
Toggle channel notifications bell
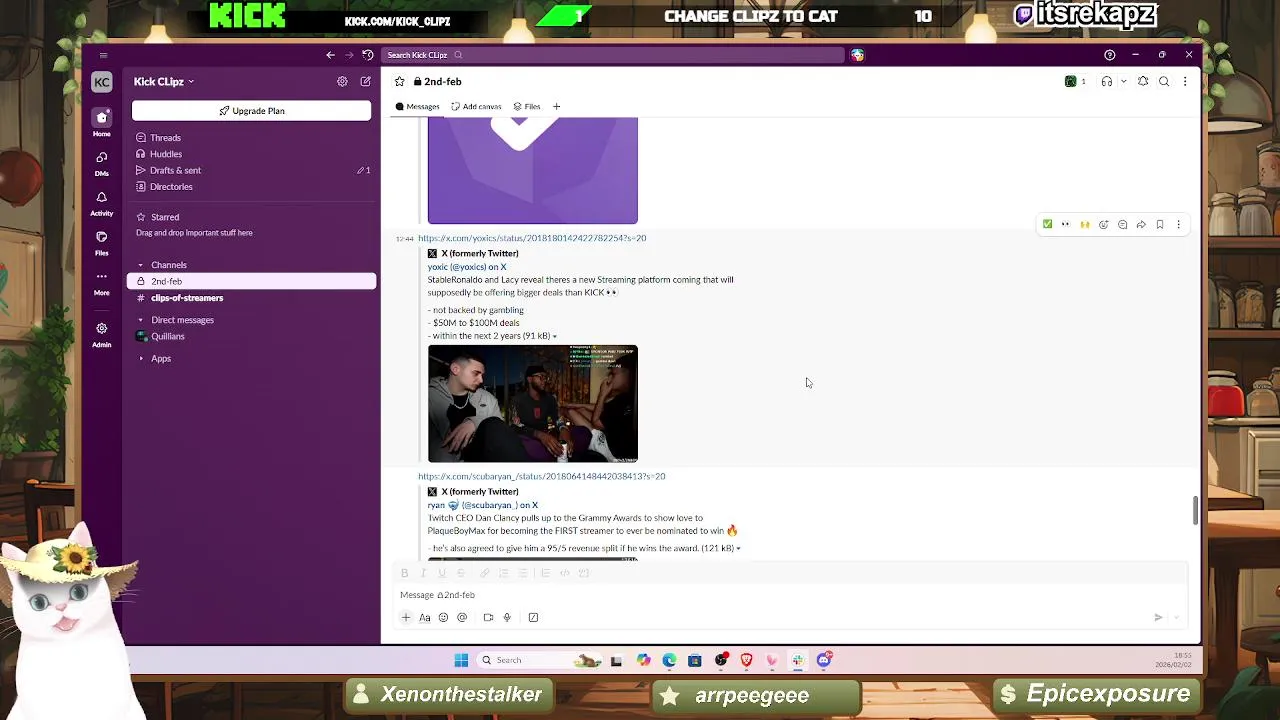1143,82
